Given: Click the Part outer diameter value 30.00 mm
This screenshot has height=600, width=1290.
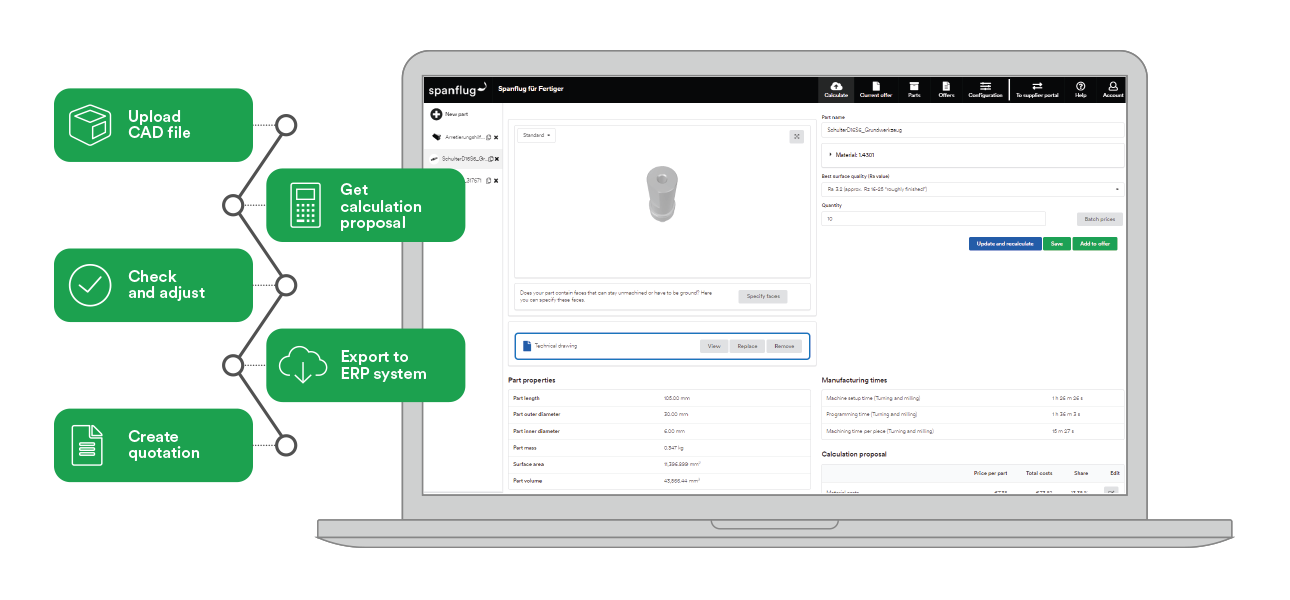Looking at the screenshot, I should [x=676, y=414].
